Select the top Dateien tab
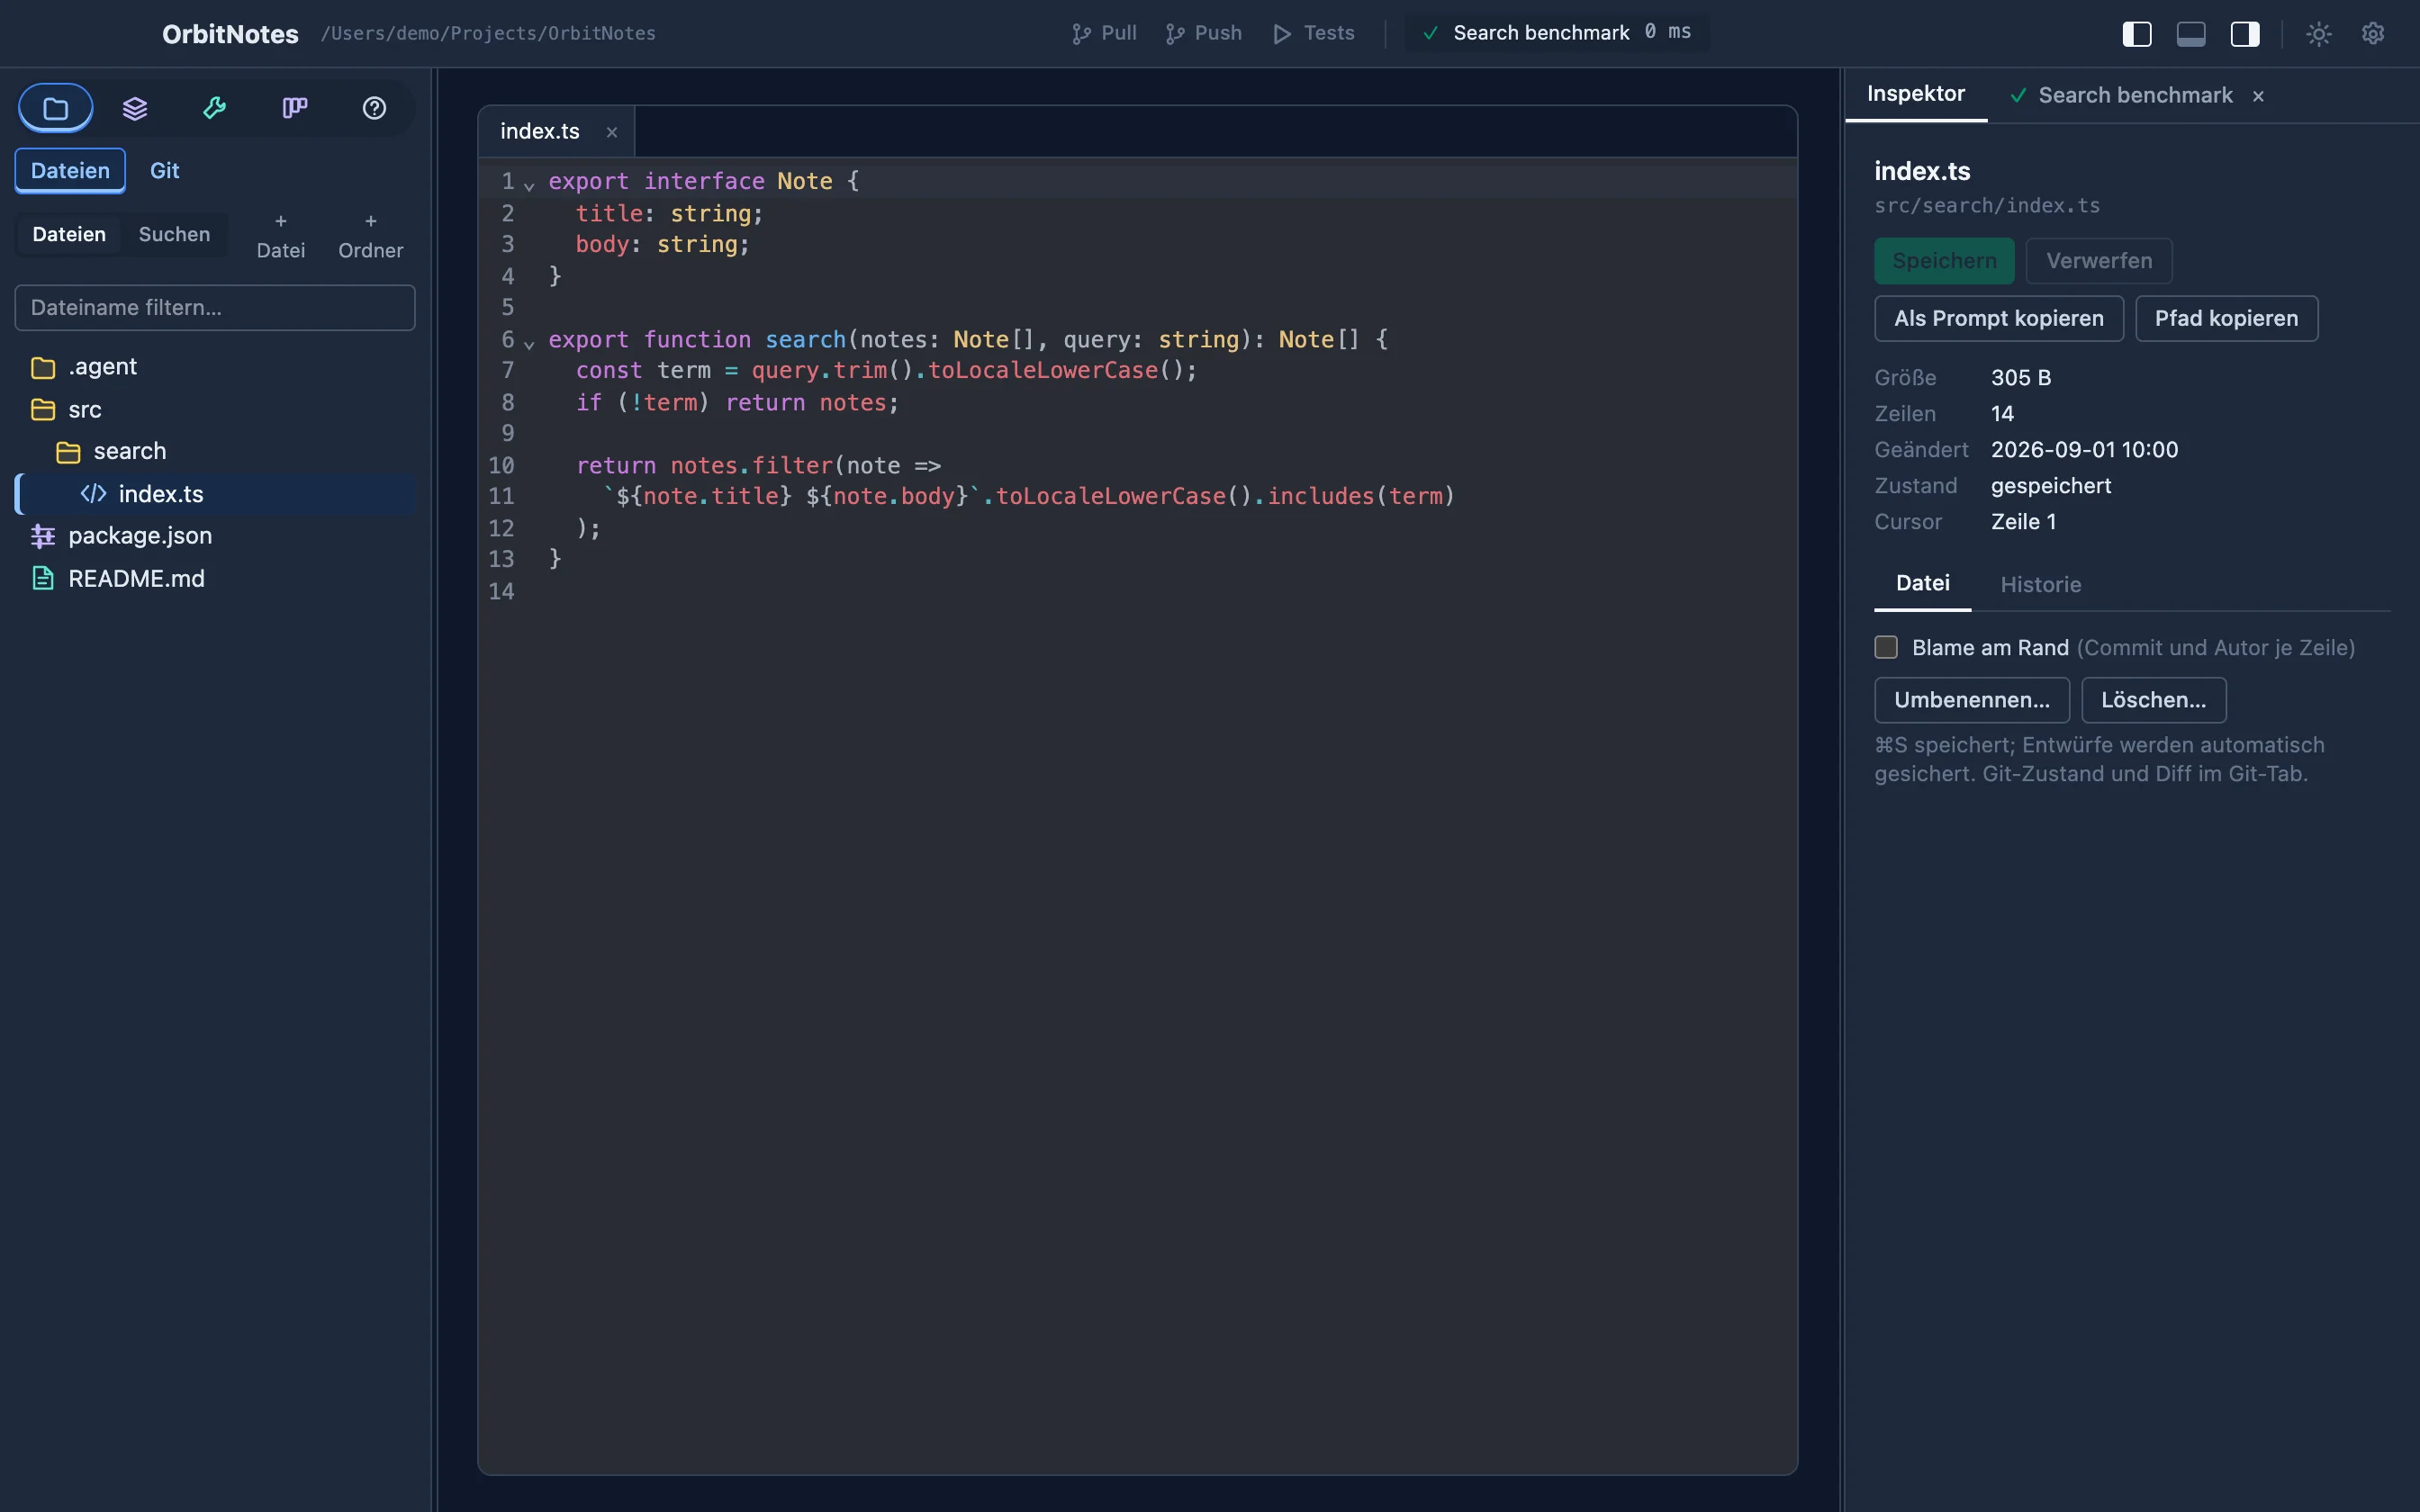 [x=70, y=171]
